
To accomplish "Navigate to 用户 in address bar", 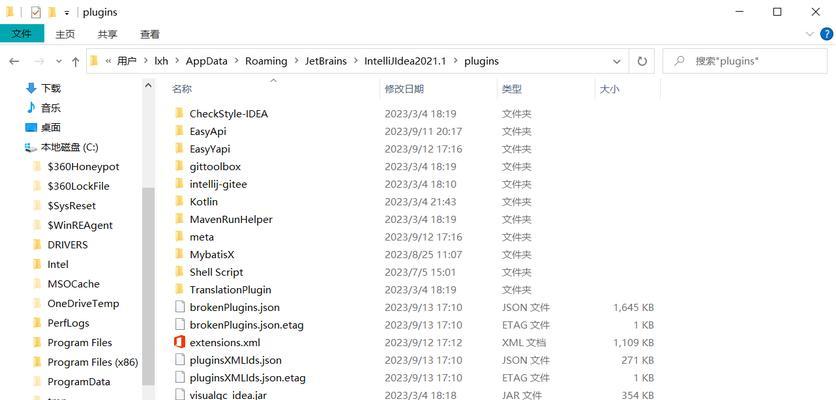I will pyautogui.click(x=127, y=61).
